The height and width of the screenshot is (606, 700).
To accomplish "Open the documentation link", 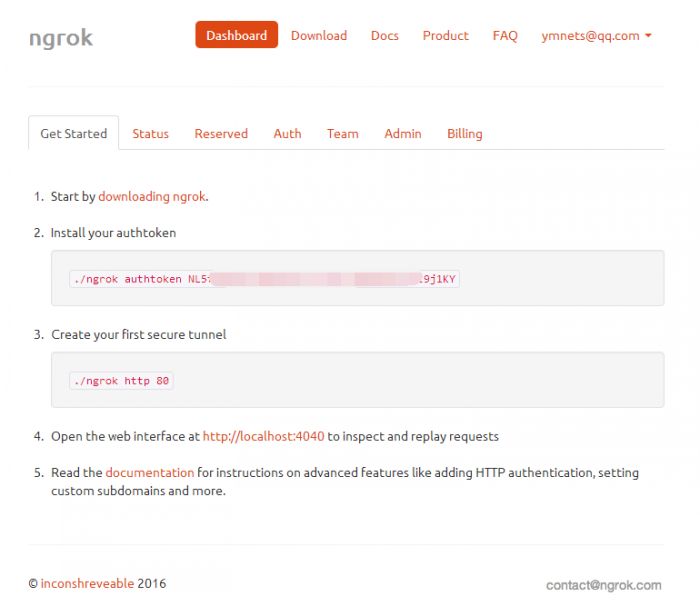I will [x=150, y=472].
